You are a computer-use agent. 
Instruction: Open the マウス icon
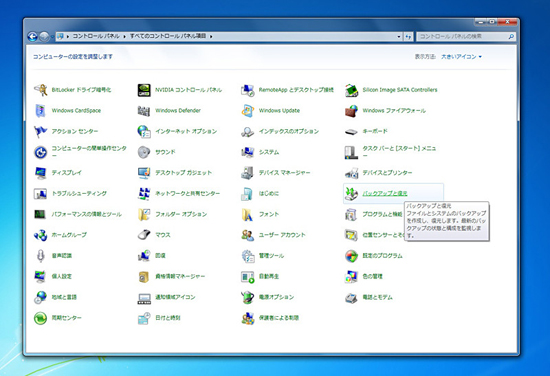[144, 235]
